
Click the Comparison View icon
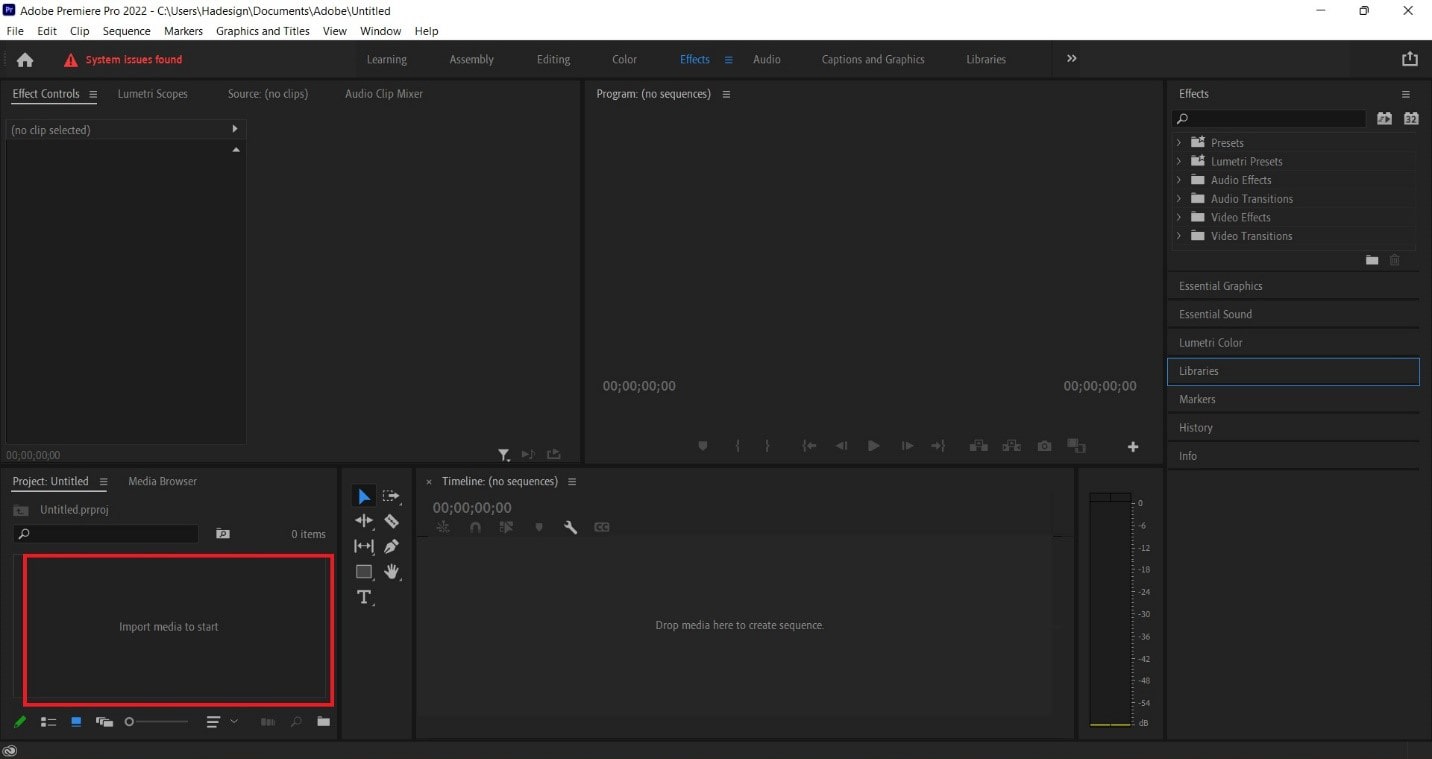pos(1076,446)
